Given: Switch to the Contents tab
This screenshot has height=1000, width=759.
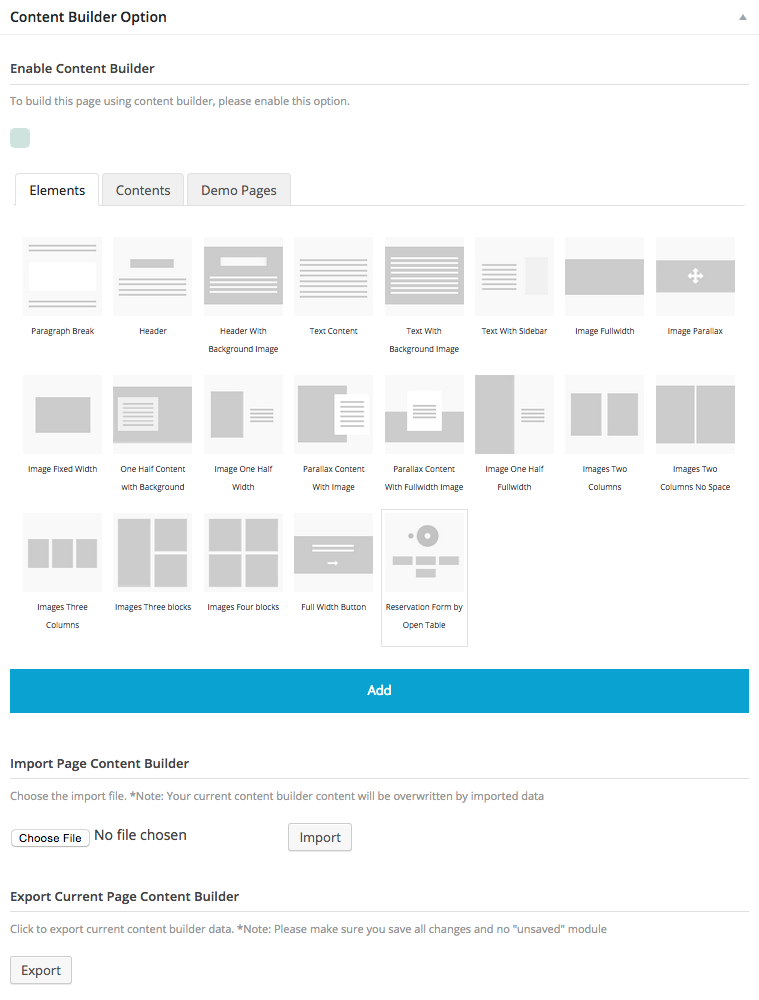Looking at the screenshot, I should click(x=143, y=190).
